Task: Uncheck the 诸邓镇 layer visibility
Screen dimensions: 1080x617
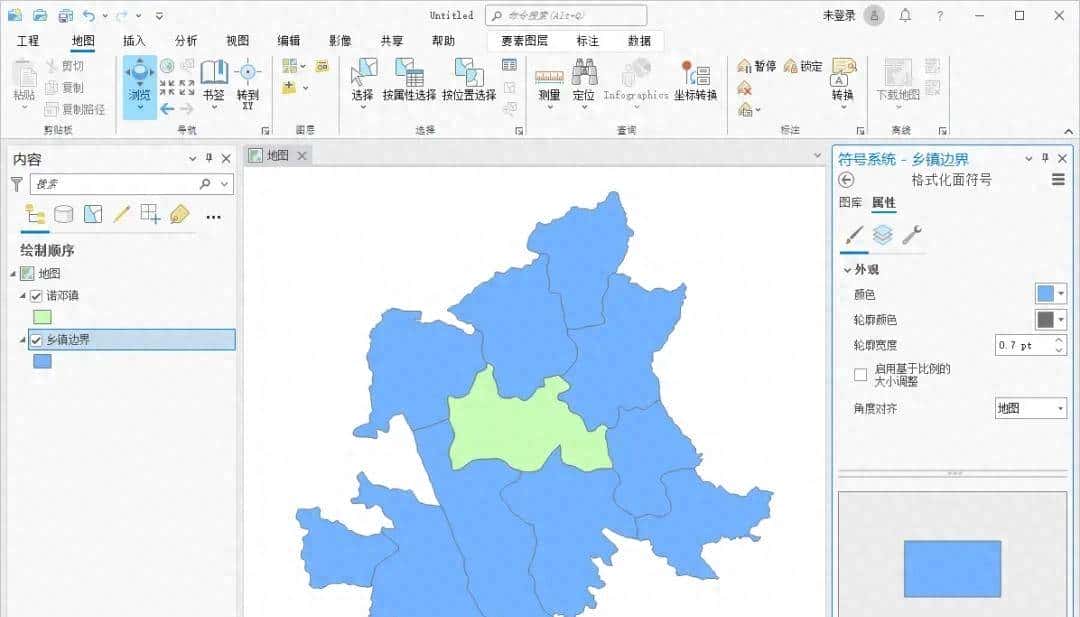Action: pos(37,296)
